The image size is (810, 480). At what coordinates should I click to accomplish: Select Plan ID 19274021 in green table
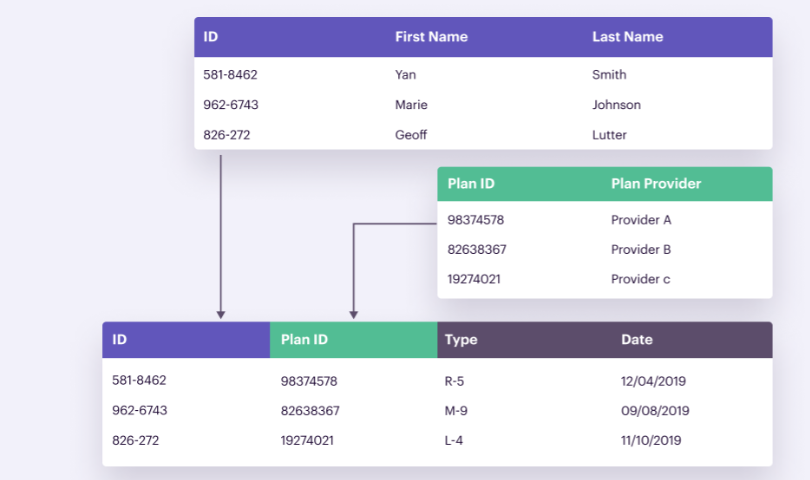[474, 279]
